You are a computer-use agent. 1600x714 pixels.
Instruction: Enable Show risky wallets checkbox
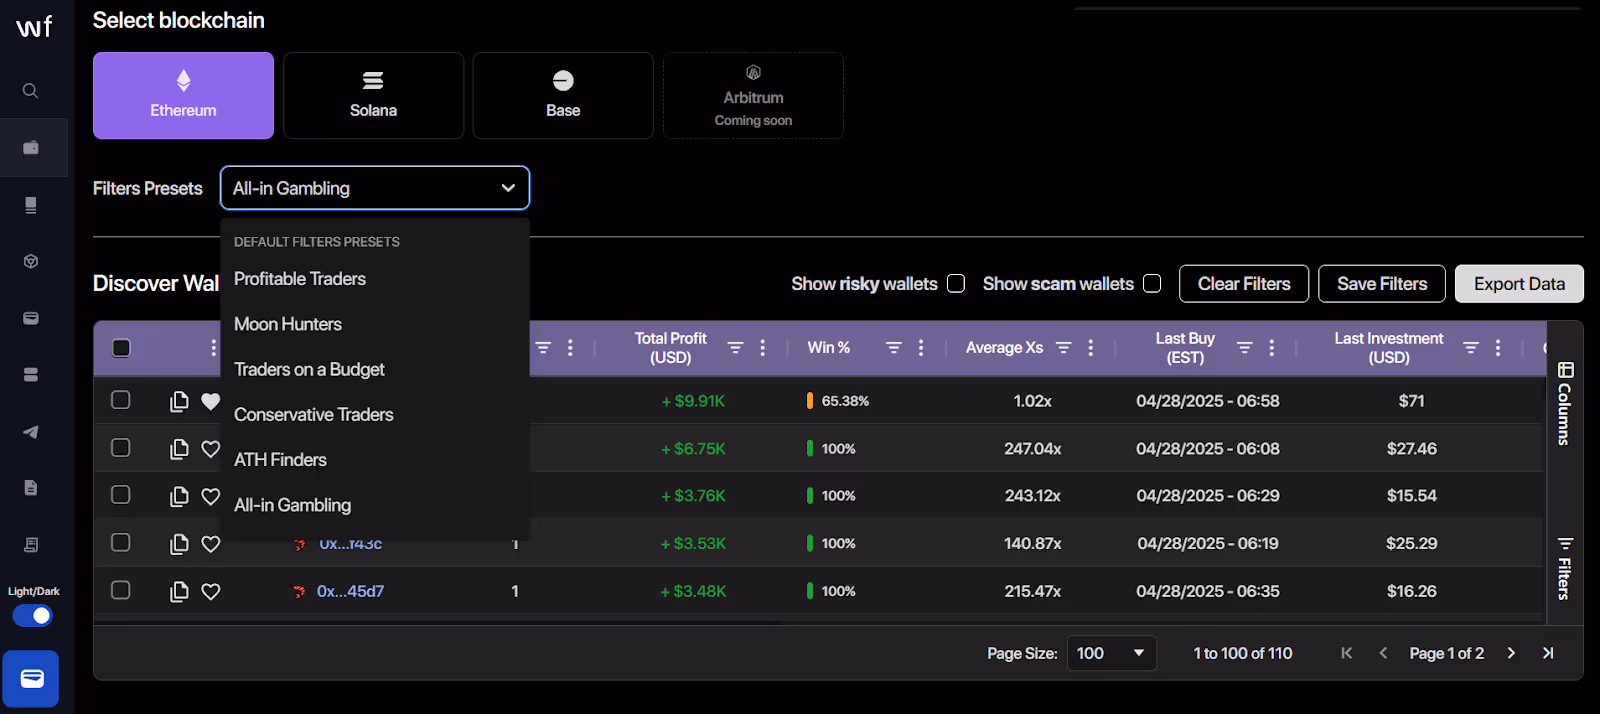(956, 284)
